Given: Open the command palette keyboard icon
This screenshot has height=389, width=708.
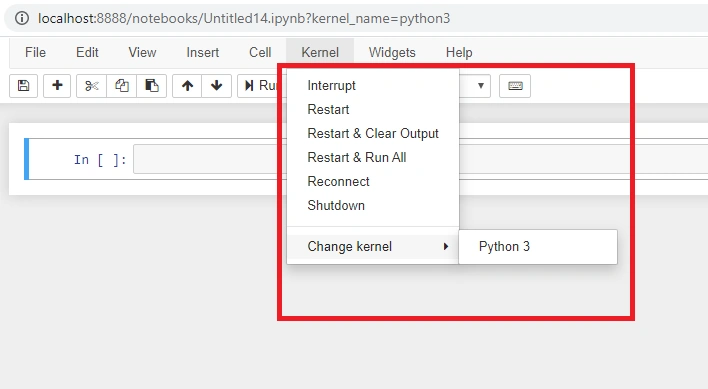Looking at the screenshot, I should click(515, 86).
